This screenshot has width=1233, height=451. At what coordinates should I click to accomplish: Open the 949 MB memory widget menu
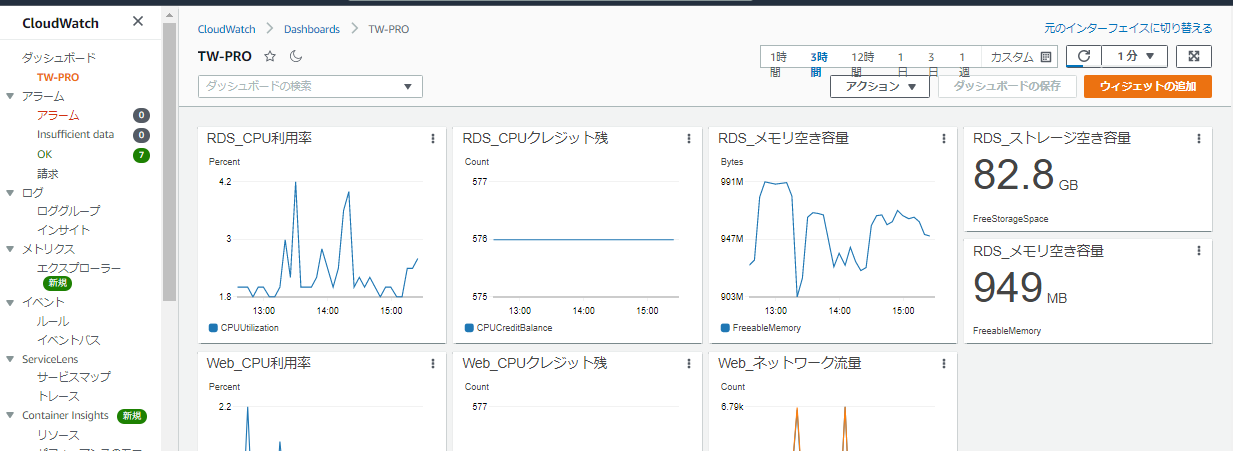(x=1199, y=251)
